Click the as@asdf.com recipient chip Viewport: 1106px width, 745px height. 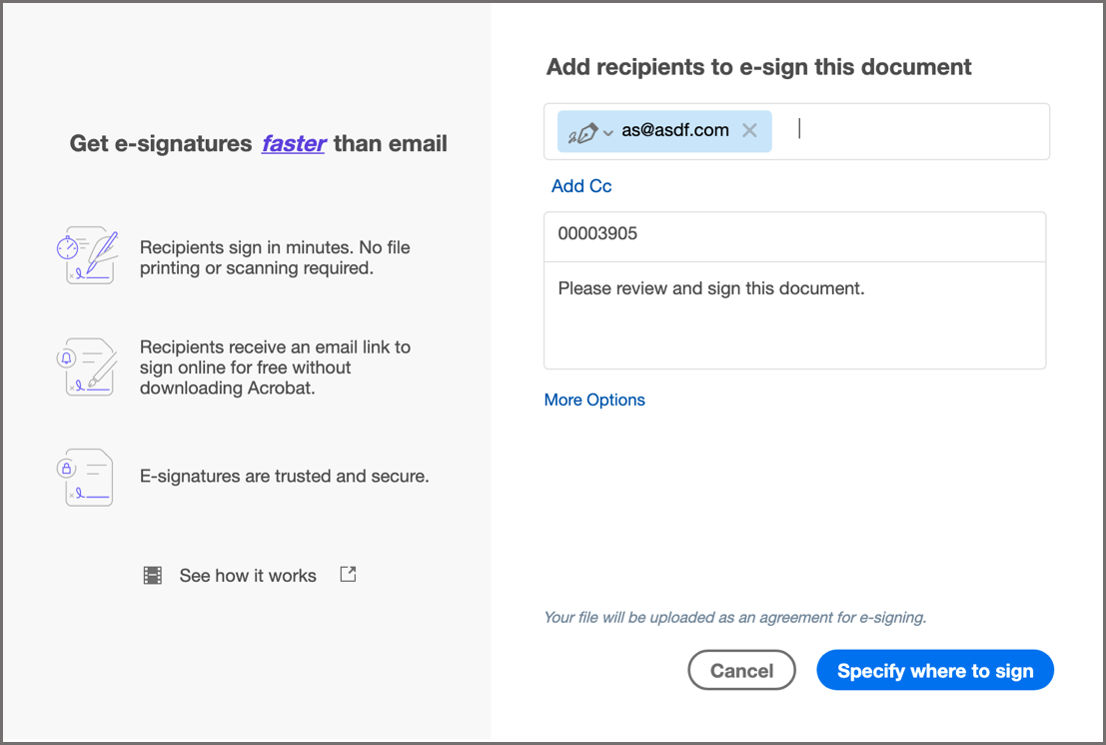click(x=675, y=131)
